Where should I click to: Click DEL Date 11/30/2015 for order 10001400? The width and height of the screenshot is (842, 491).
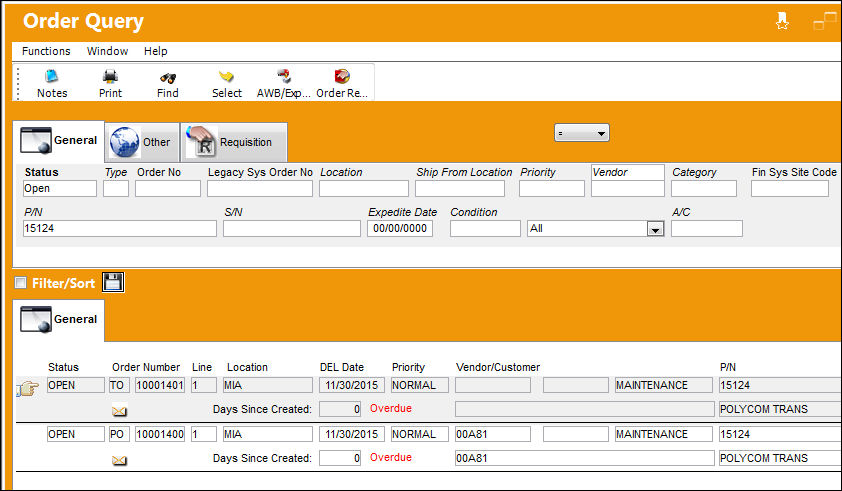tap(352, 434)
